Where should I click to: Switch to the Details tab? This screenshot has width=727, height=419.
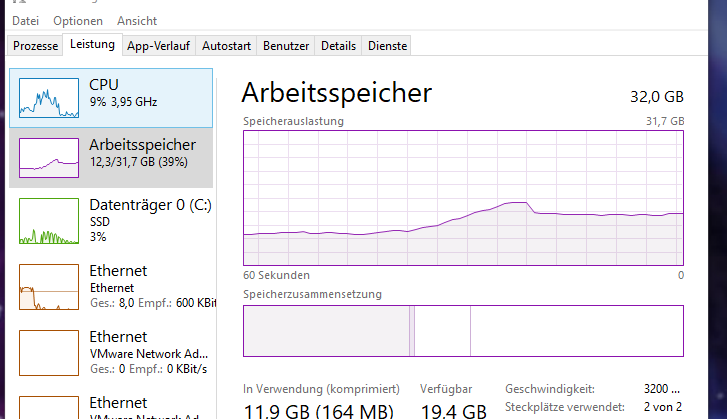[x=338, y=46]
